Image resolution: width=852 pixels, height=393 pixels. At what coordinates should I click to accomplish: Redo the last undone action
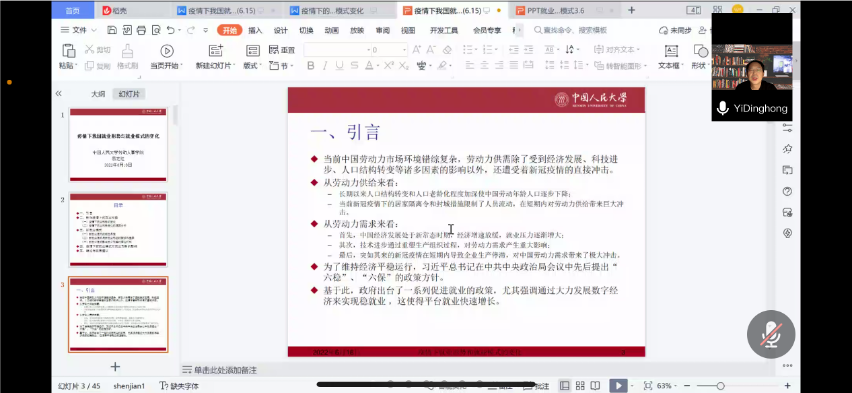190,30
